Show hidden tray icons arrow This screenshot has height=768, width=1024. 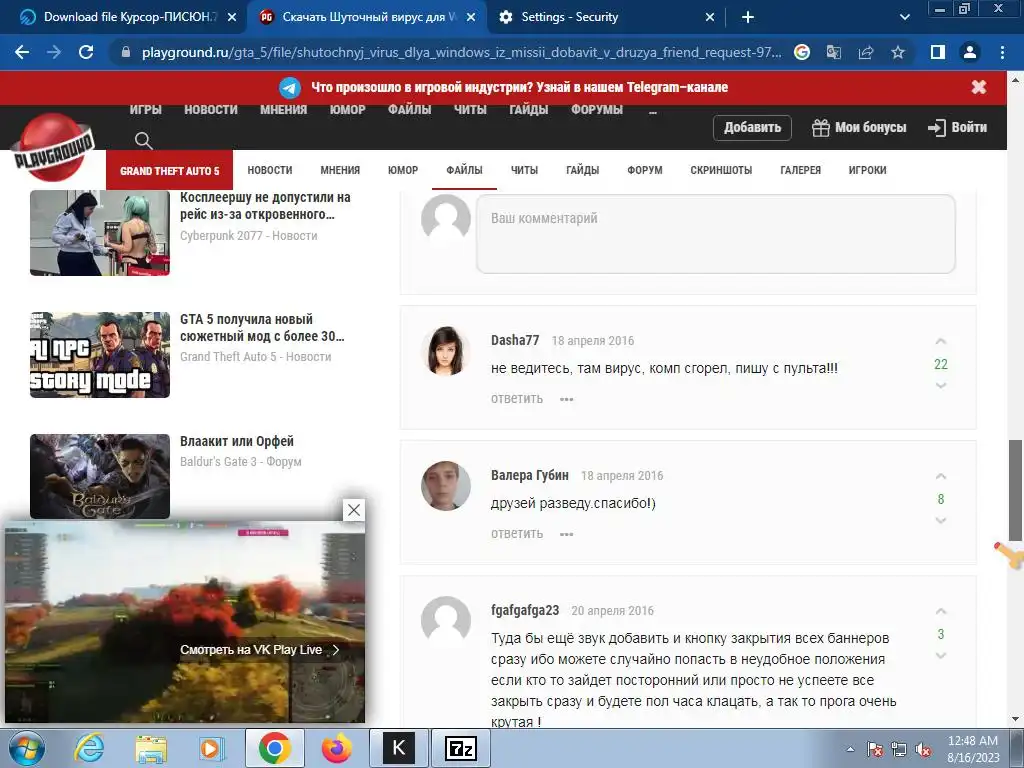tap(850, 749)
